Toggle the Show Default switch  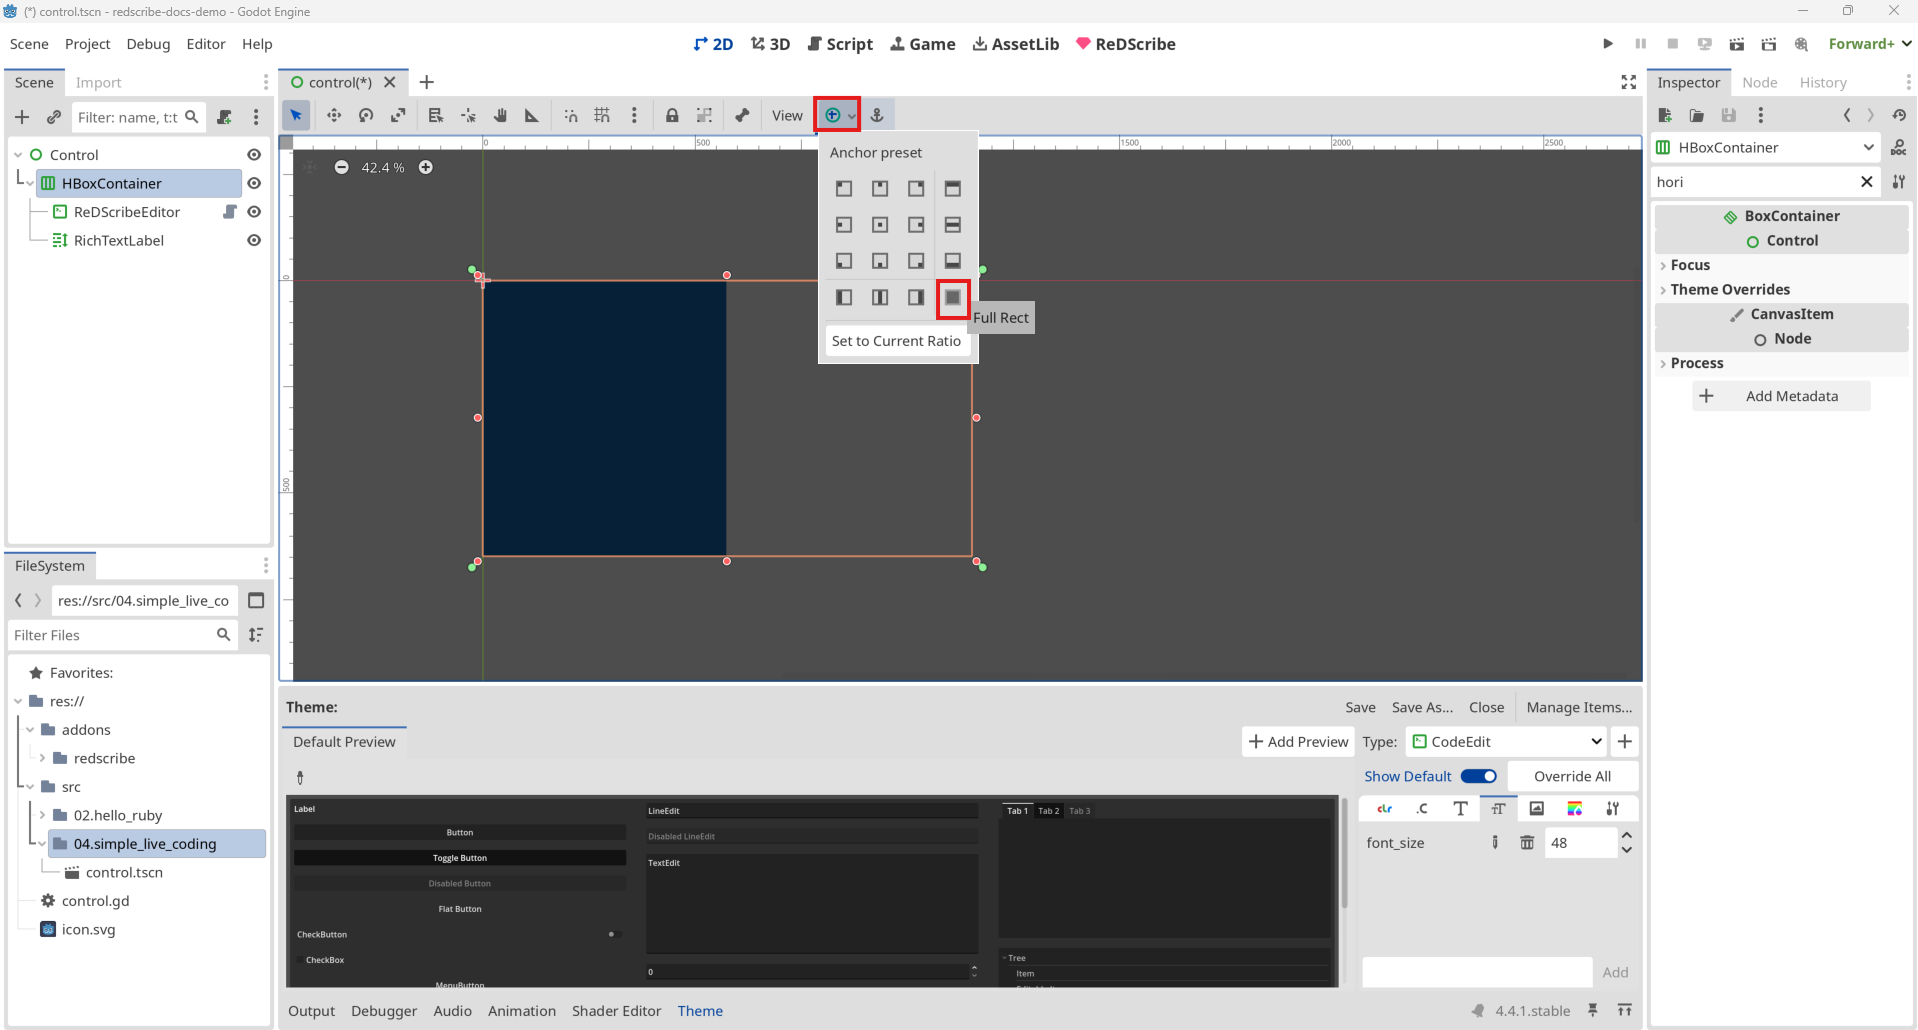click(1478, 776)
